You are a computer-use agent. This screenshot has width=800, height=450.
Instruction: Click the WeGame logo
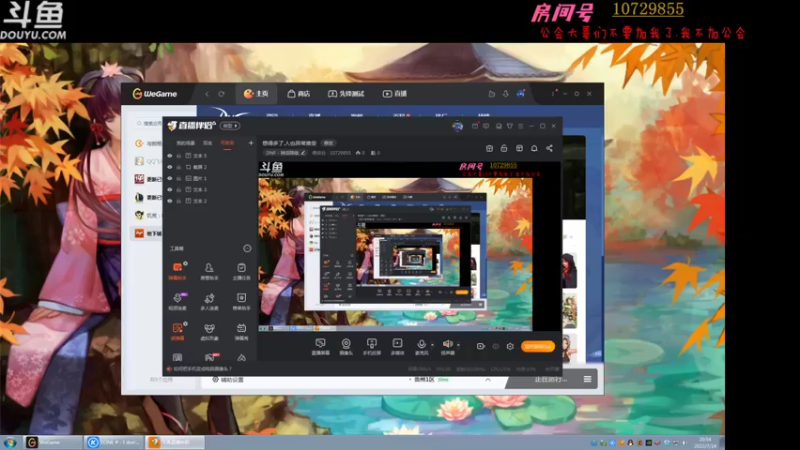pos(155,94)
